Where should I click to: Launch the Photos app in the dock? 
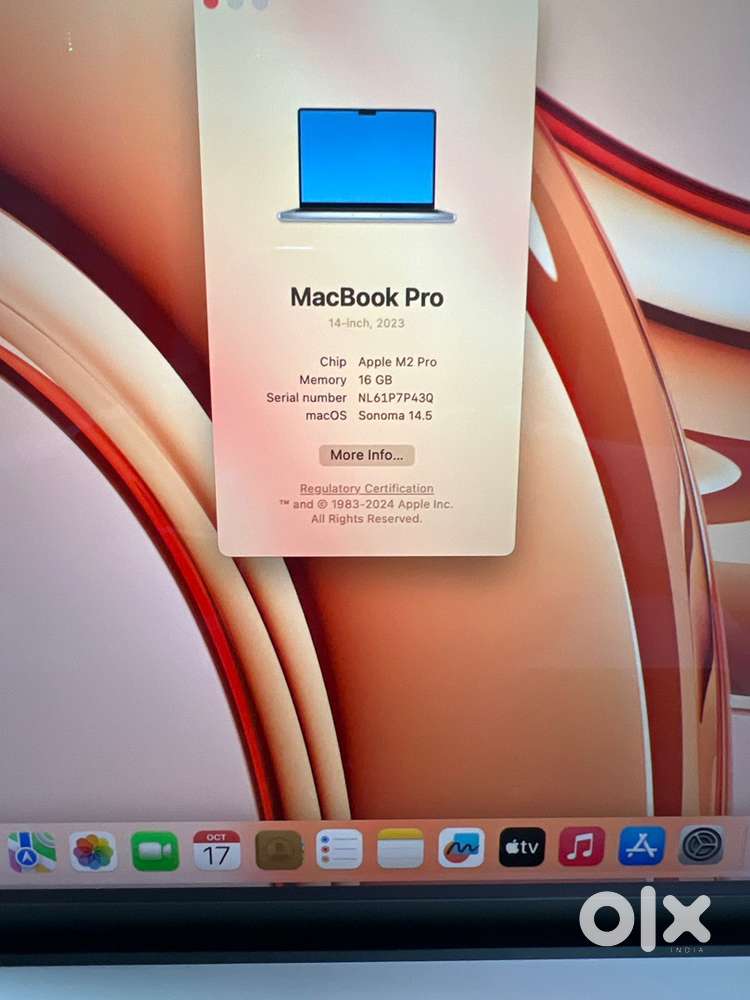(x=93, y=851)
